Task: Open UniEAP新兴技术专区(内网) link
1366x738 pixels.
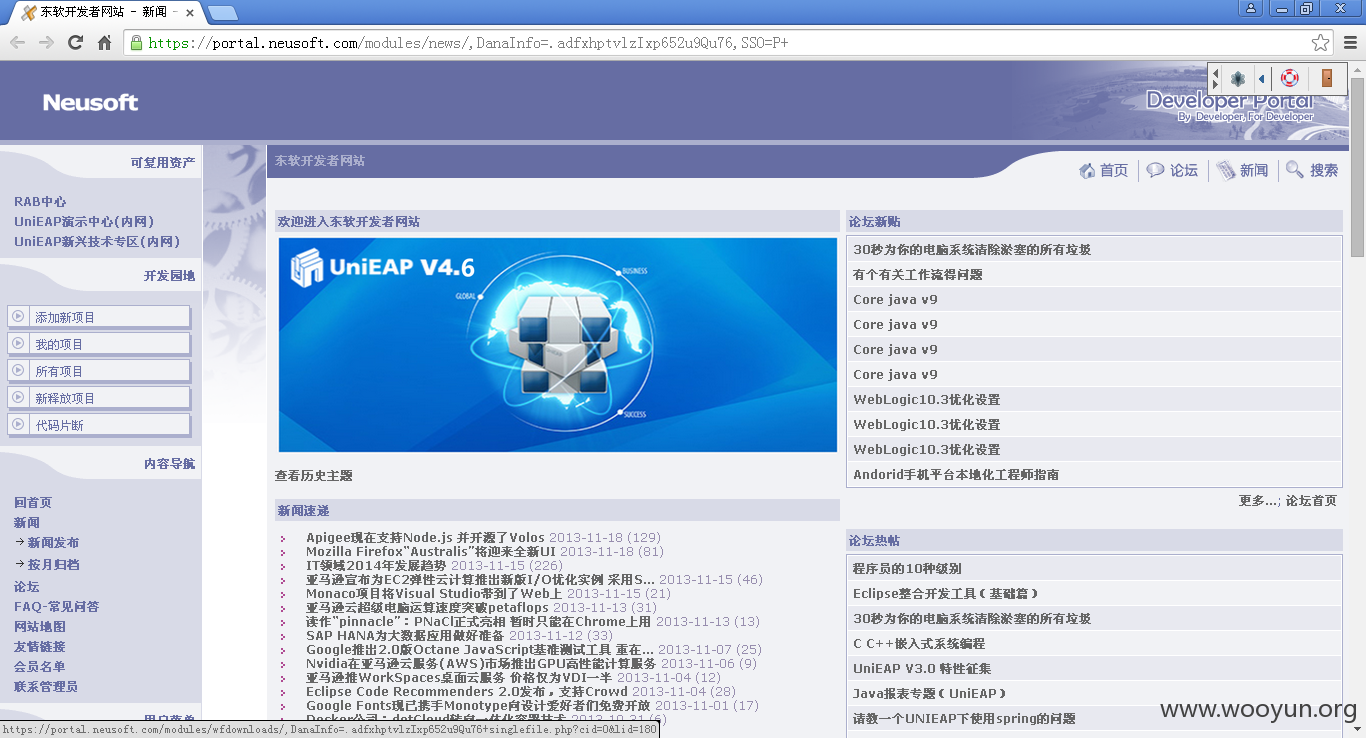Action: [97, 241]
